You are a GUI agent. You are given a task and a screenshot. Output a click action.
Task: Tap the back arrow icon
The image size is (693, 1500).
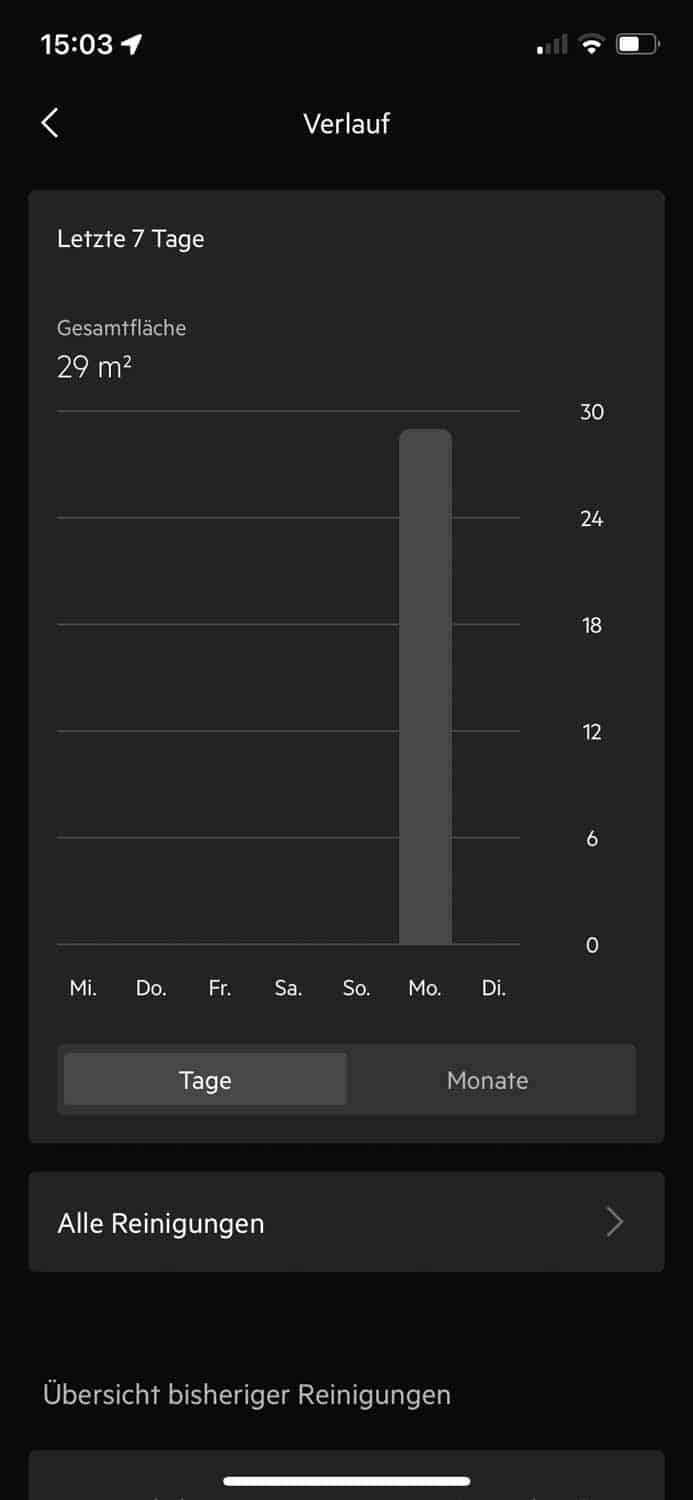click(x=50, y=123)
